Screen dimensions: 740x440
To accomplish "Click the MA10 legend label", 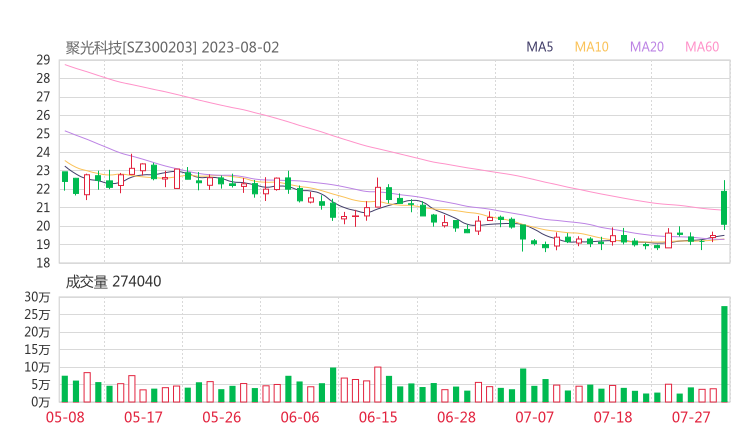I will point(591,47).
